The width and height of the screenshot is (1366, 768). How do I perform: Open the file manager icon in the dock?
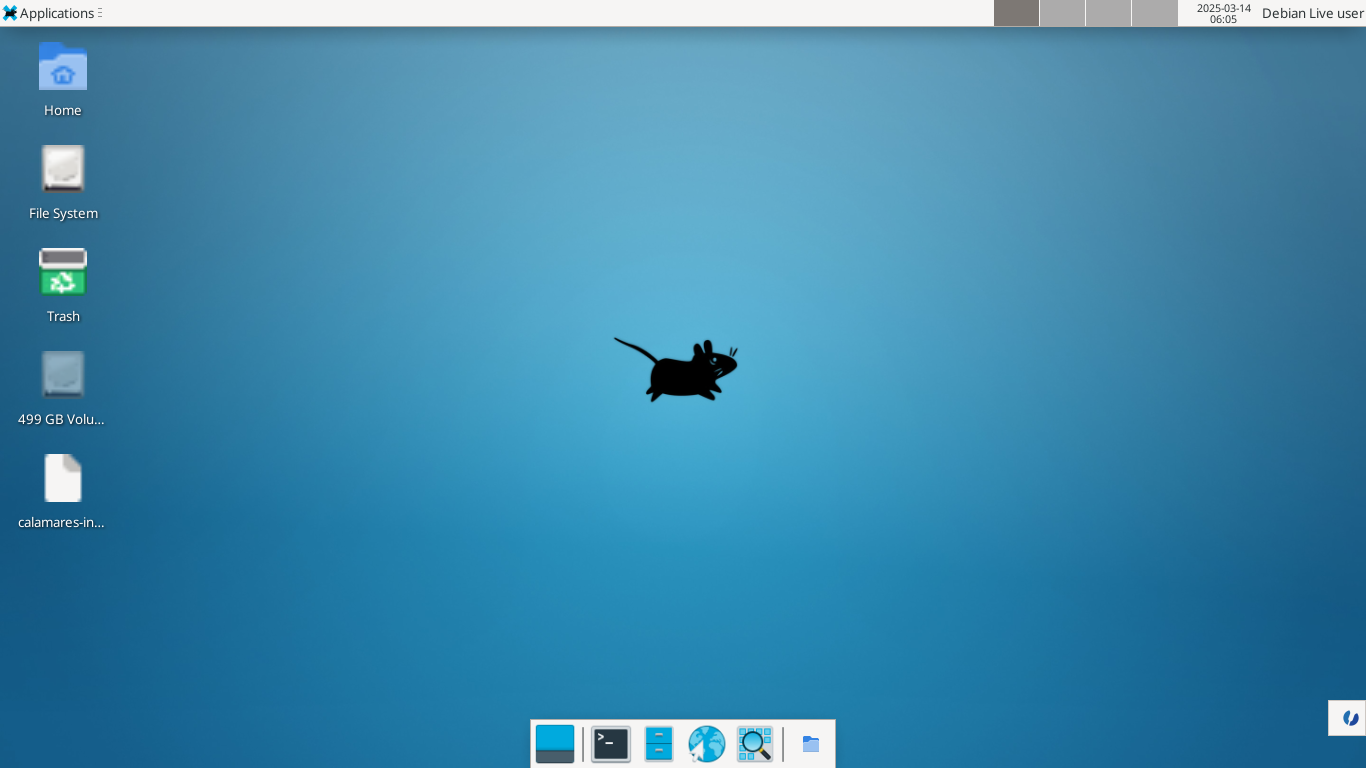coord(658,743)
